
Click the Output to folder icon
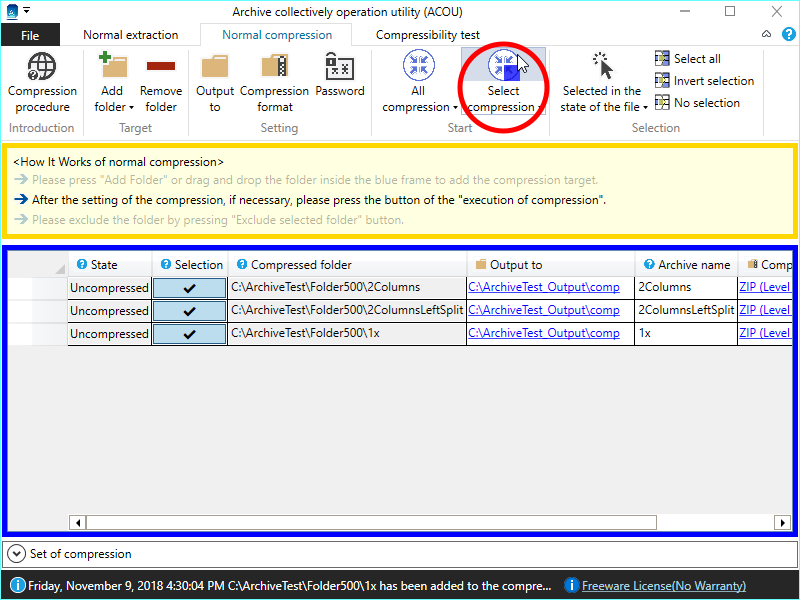(214, 67)
